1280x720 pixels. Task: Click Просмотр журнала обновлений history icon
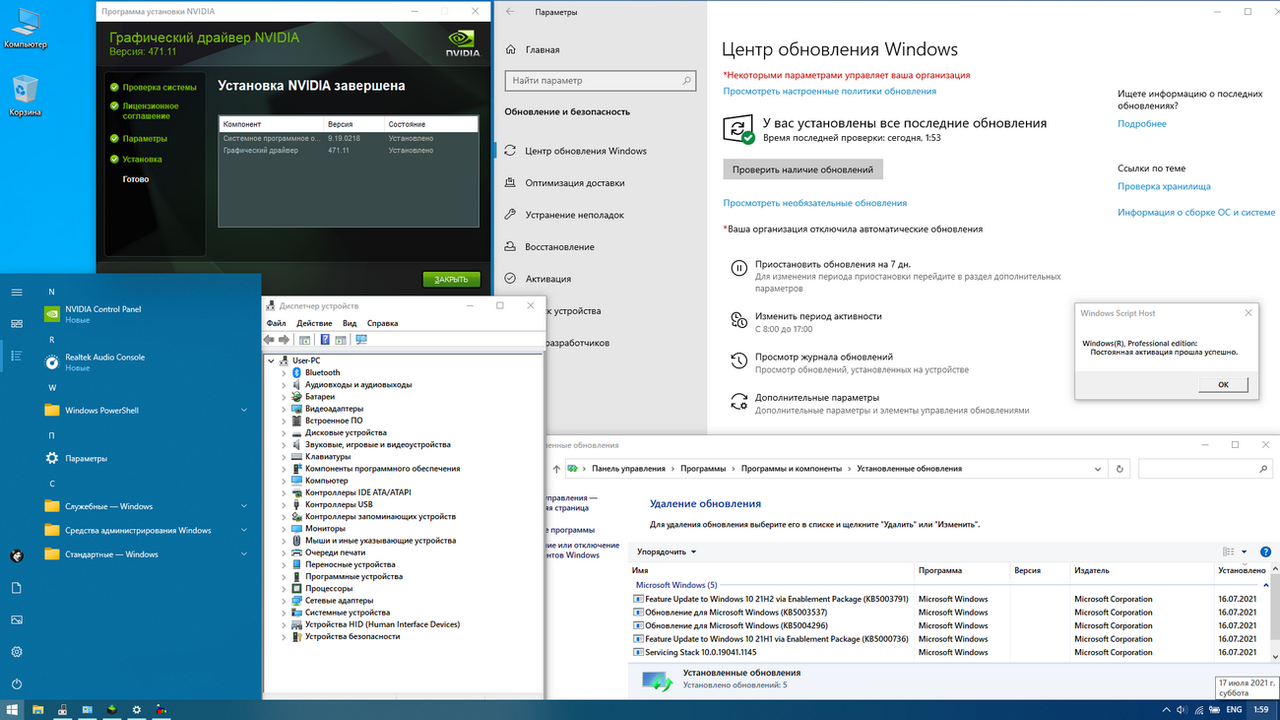click(739, 361)
